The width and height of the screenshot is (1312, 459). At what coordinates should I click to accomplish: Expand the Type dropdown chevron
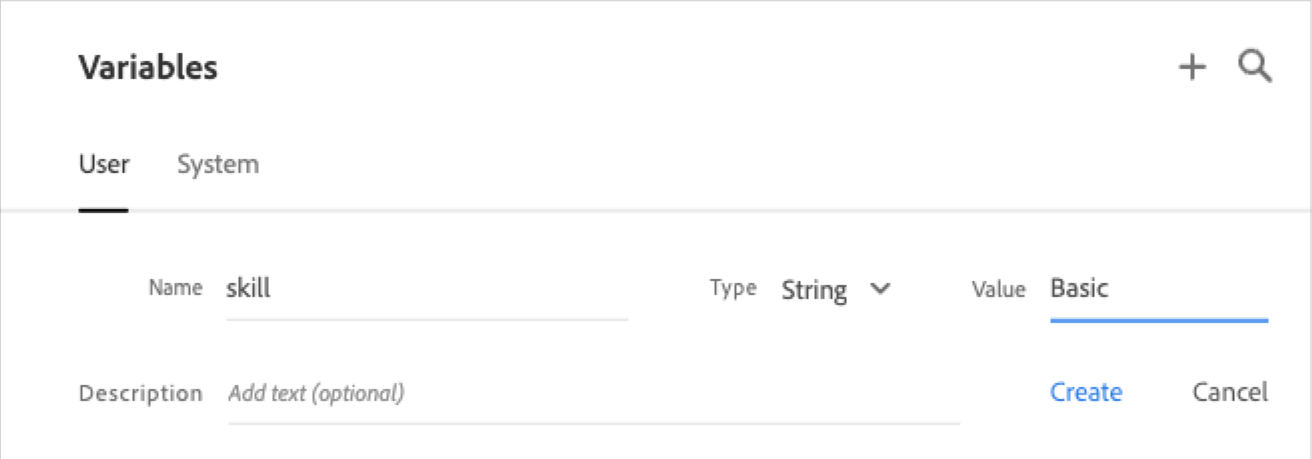880,289
